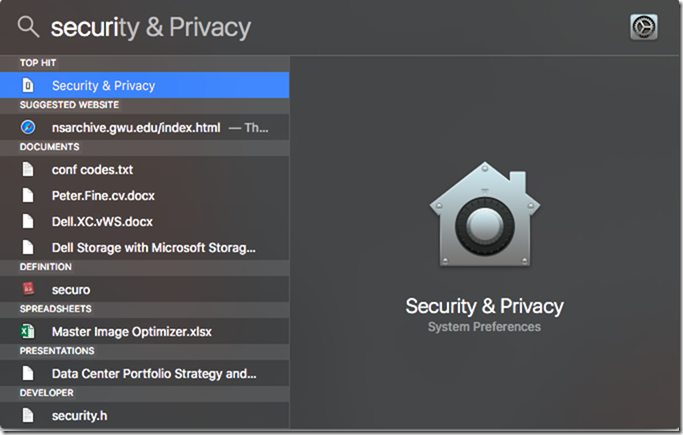Click the Security & Privacy title in preview pane
Image resolution: width=683 pixels, height=435 pixels.
pyautogui.click(x=484, y=306)
